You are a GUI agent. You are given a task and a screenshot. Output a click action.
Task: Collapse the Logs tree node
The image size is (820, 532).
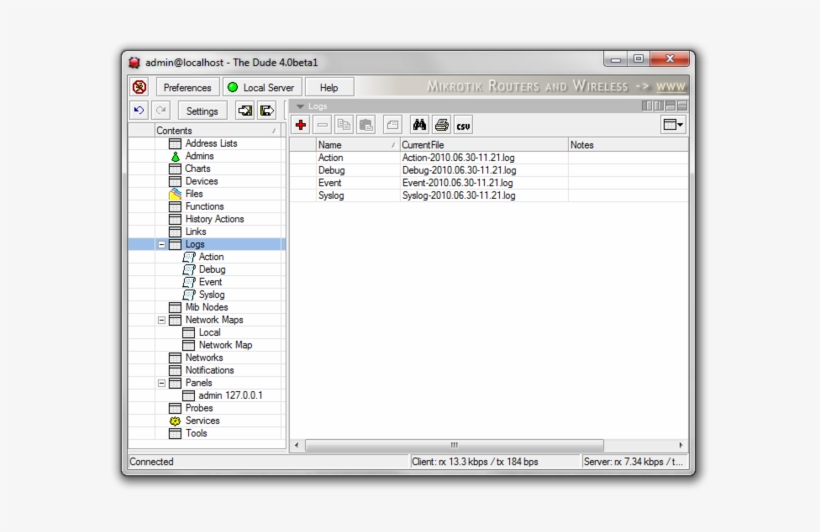click(x=162, y=244)
